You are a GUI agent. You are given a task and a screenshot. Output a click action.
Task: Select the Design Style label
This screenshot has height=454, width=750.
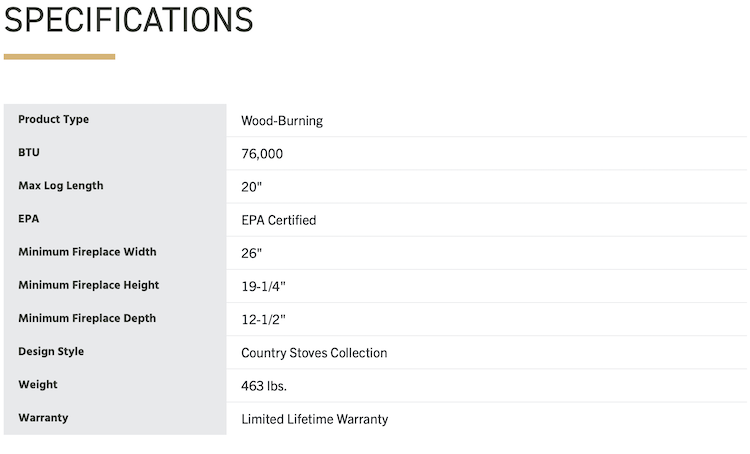point(51,352)
